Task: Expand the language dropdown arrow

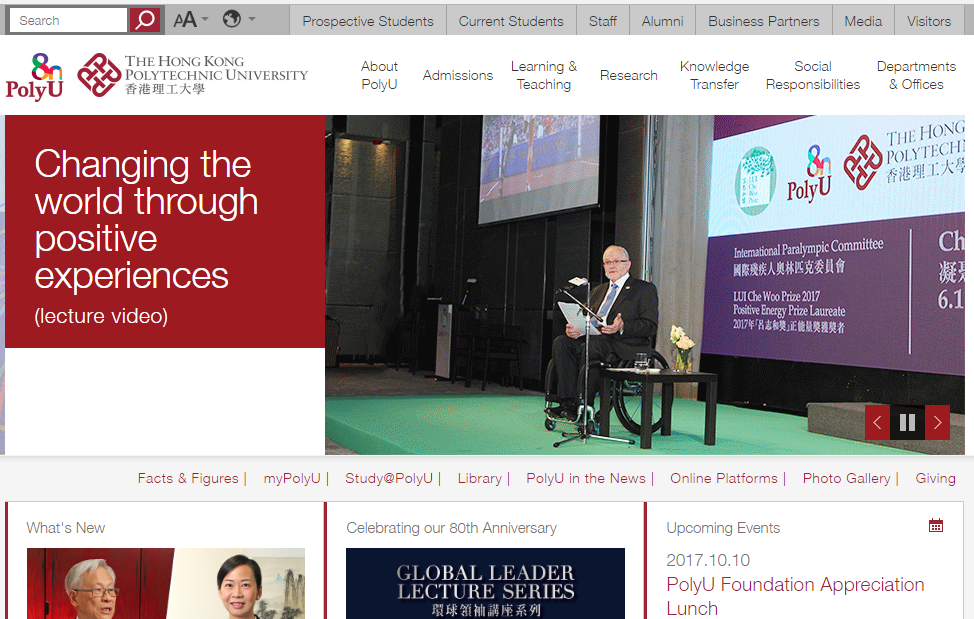Action: click(x=252, y=19)
